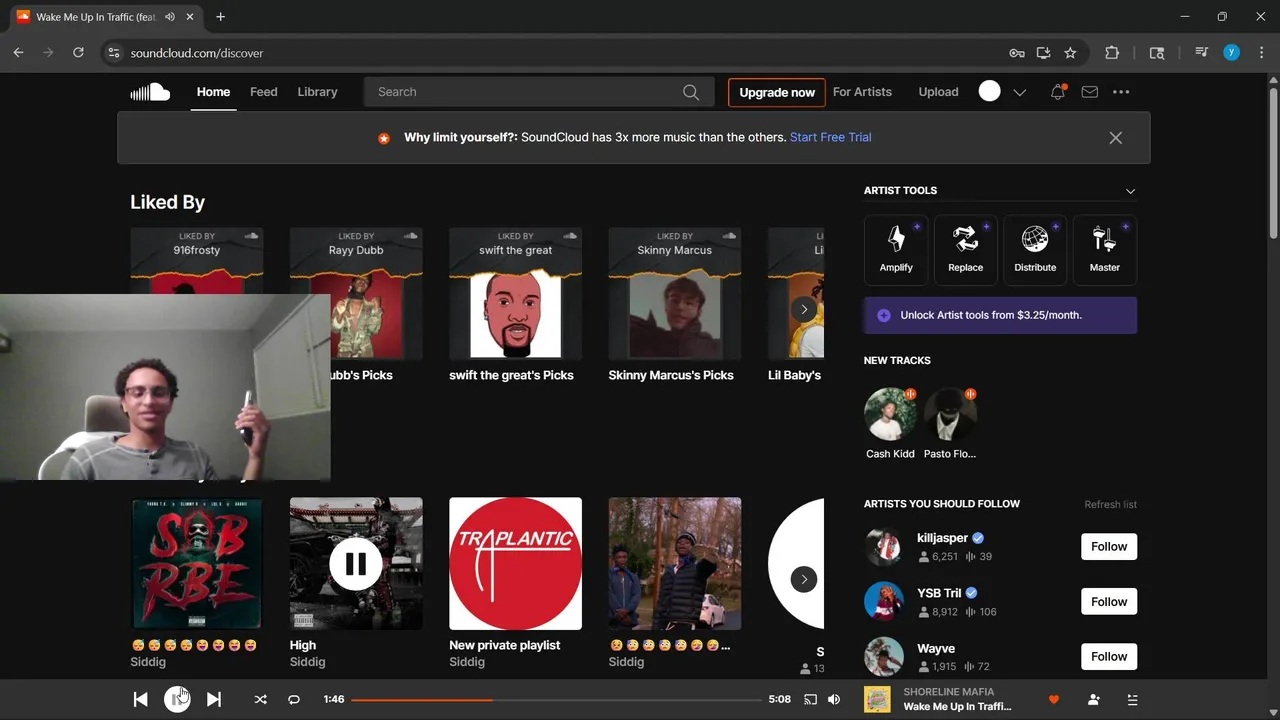Follow YSB Tril
The image size is (1280, 720).
point(1109,602)
